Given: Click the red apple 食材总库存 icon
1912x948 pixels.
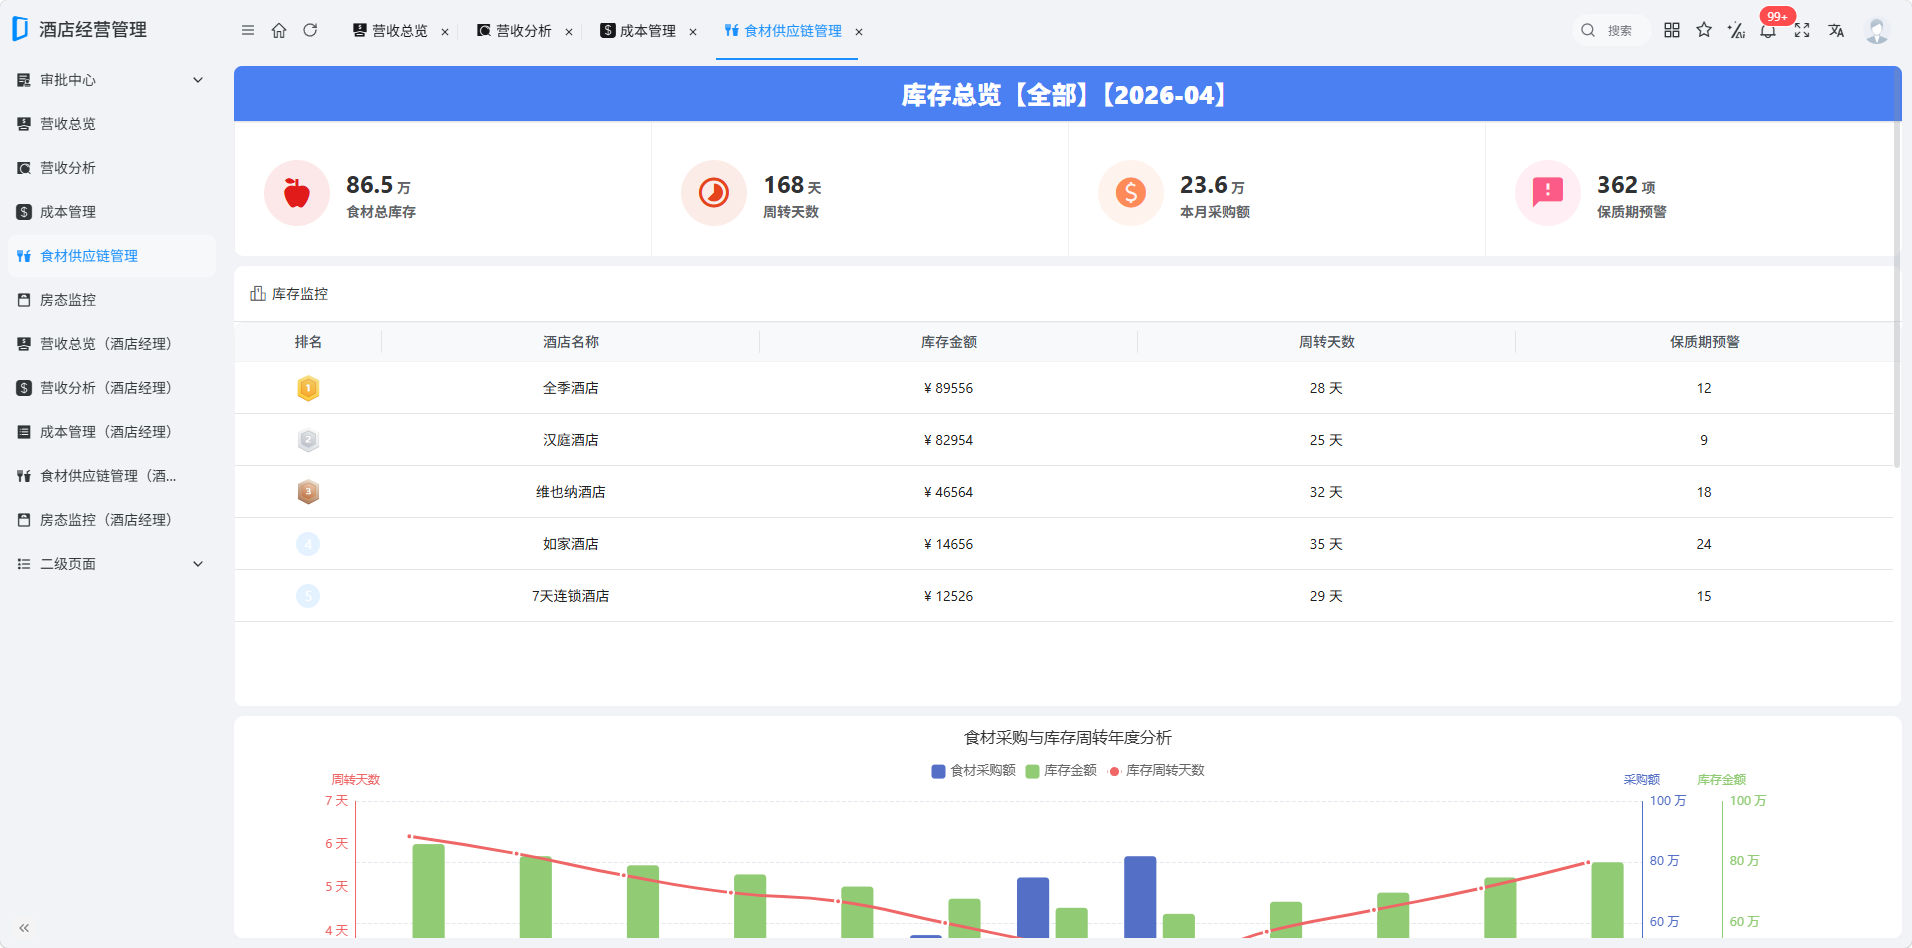Looking at the screenshot, I should point(297,193).
